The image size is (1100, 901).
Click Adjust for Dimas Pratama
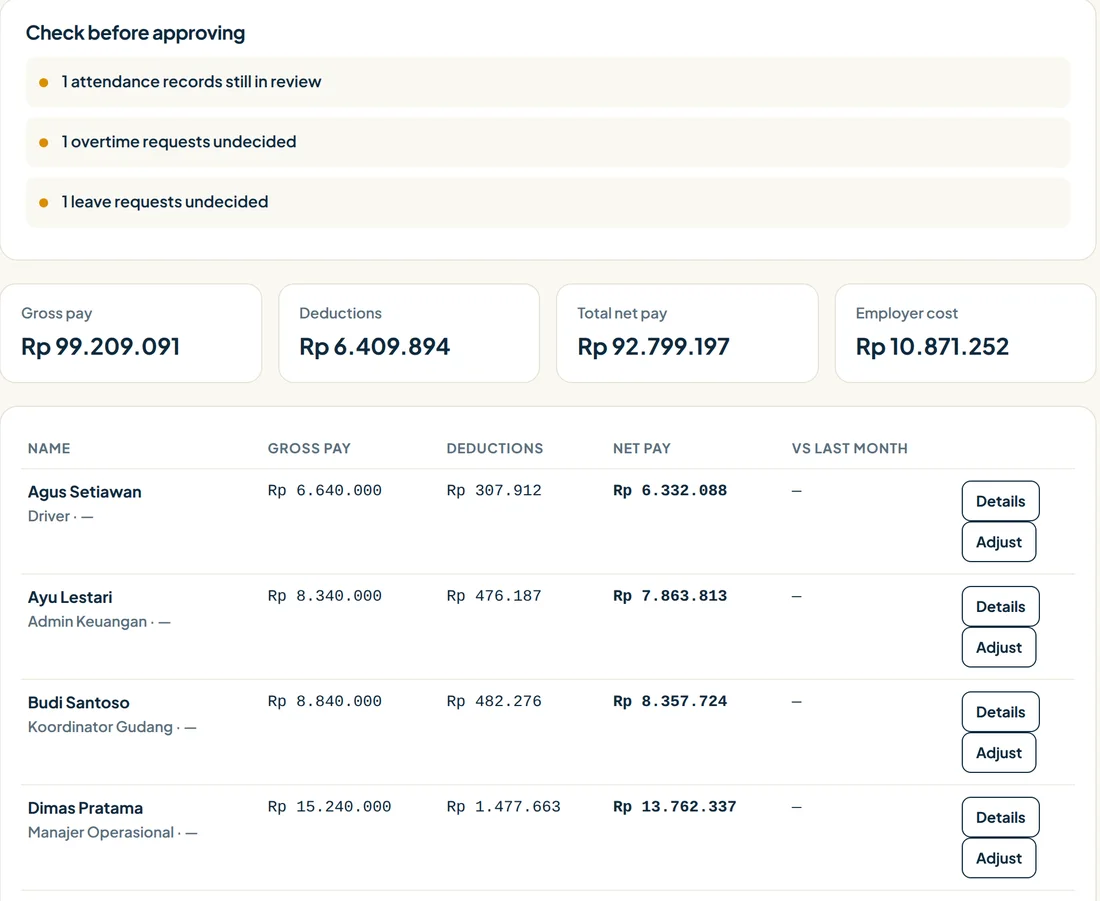click(999, 857)
